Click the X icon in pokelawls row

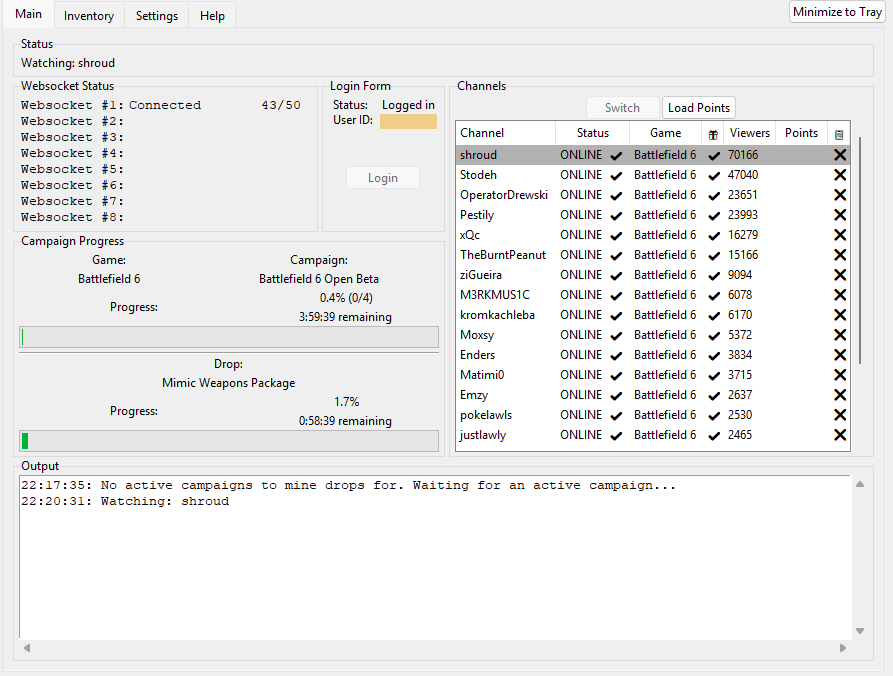coord(839,415)
